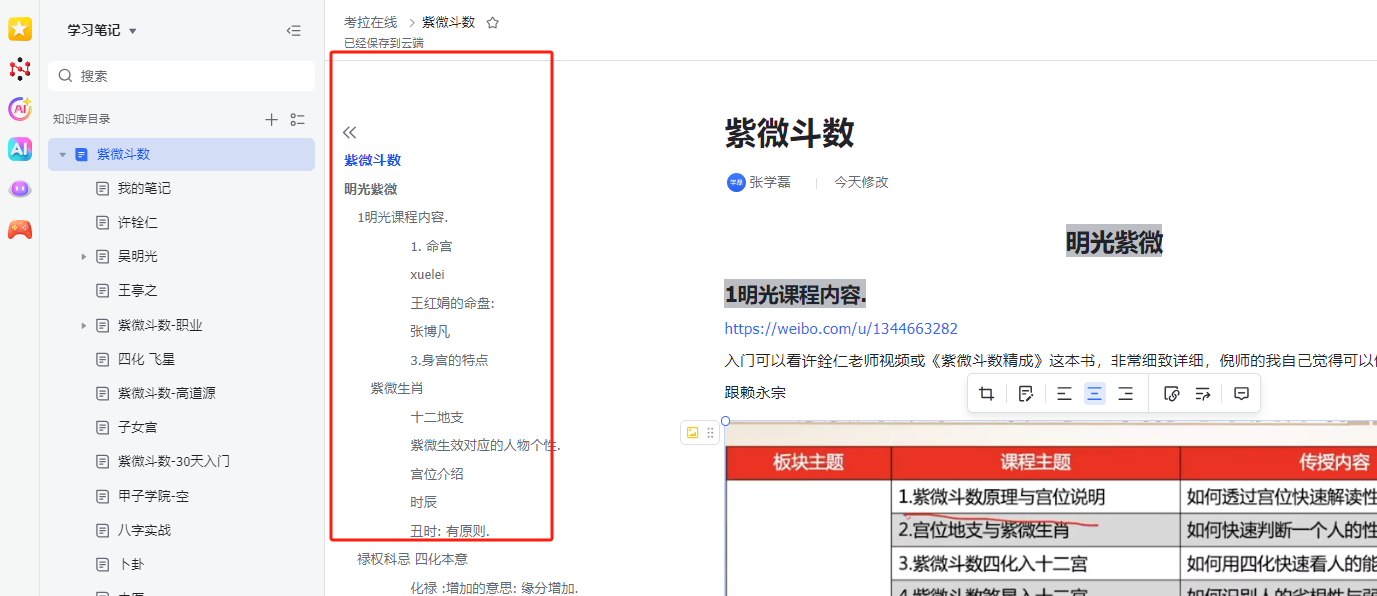Jump to the 紫微斗数 outline heading
Image resolution: width=1377 pixels, height=596 pixels.
[x=373, y=160]
